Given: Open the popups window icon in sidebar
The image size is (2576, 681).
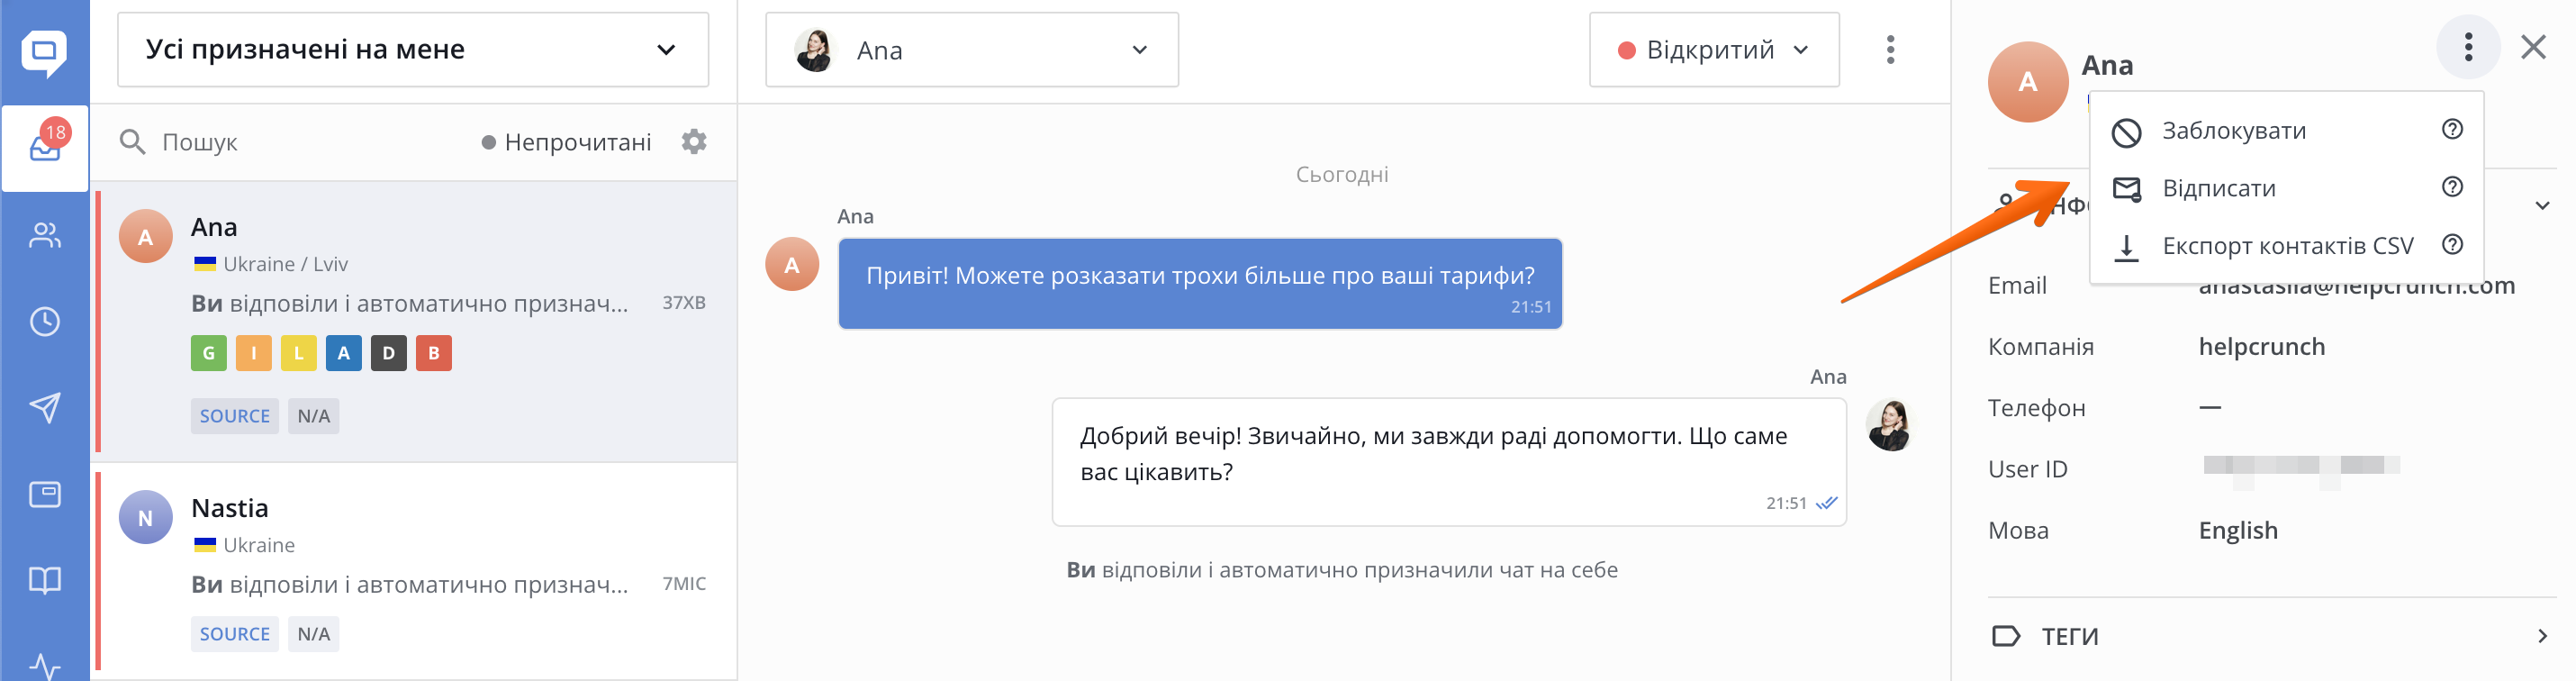Looking at the screenshot, I should pos(45,494).
